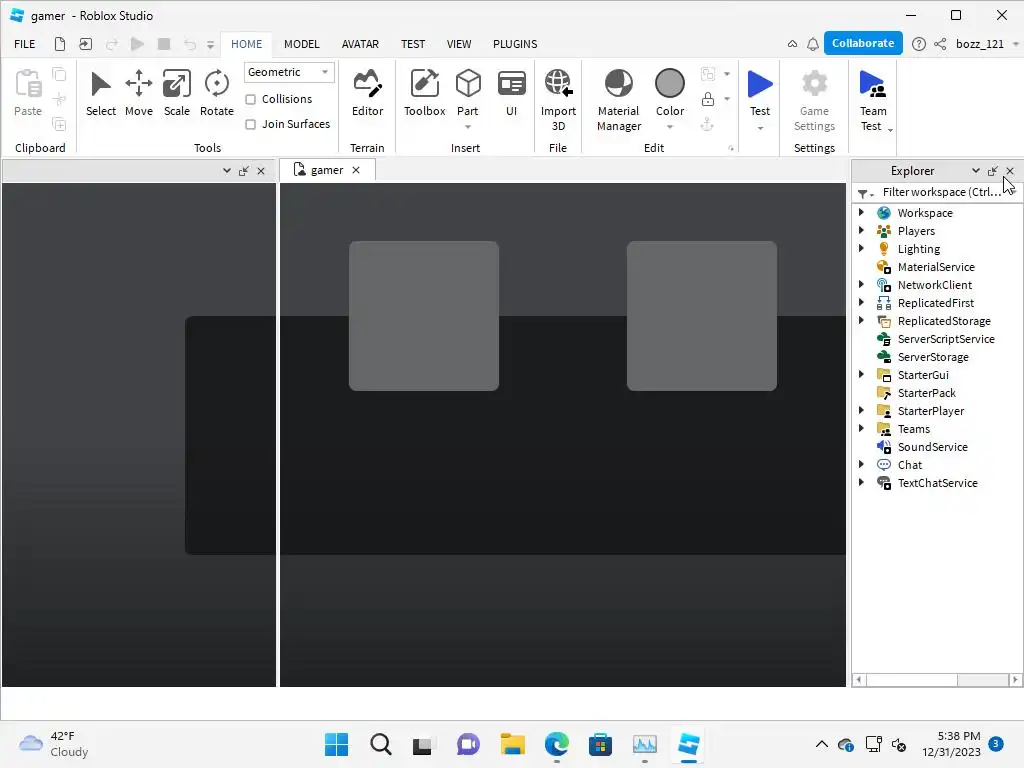Pick the Rotate tool
The image size is (1024, 768).
pos(216,93)
